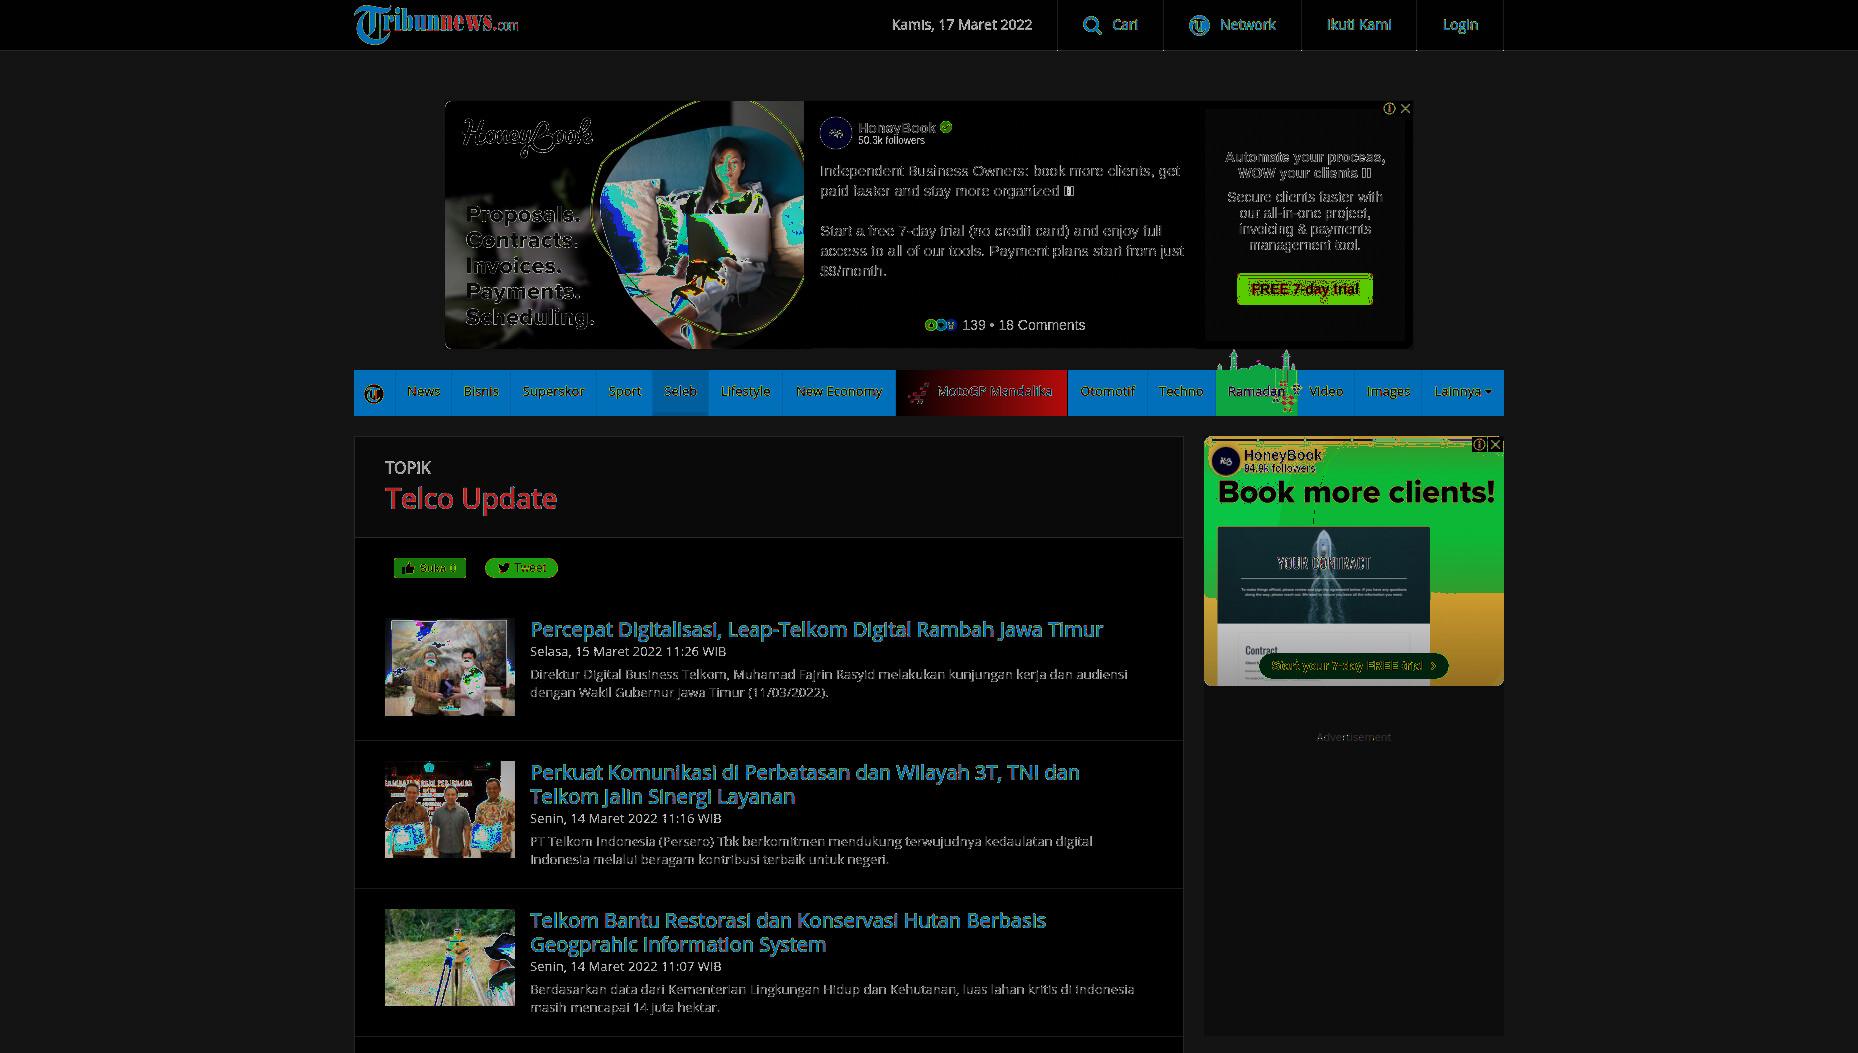Click the Telco Update topic heading
The width and height of the screenshot is (1858, 1053).
coord(471,498)
